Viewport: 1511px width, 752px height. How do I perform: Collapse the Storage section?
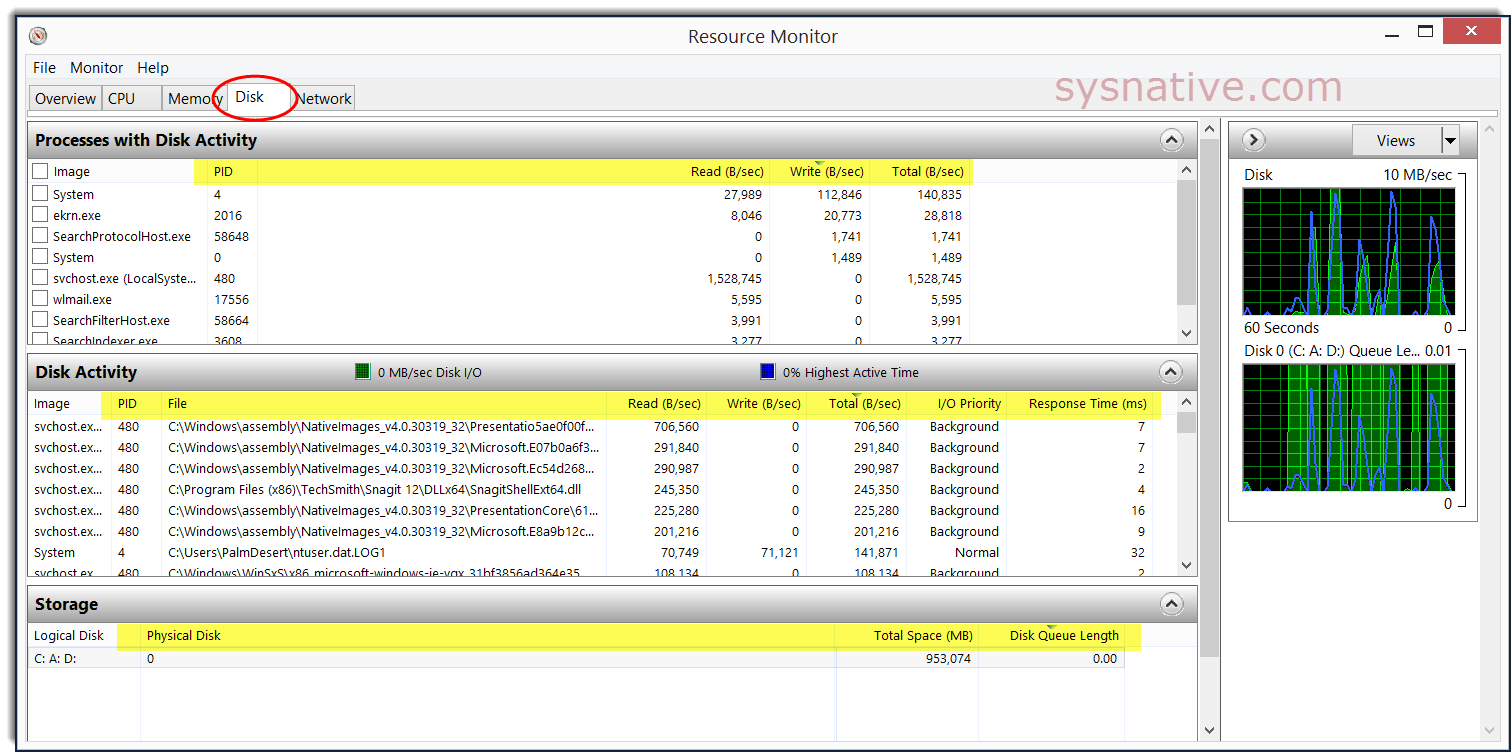pos(1172,604)
